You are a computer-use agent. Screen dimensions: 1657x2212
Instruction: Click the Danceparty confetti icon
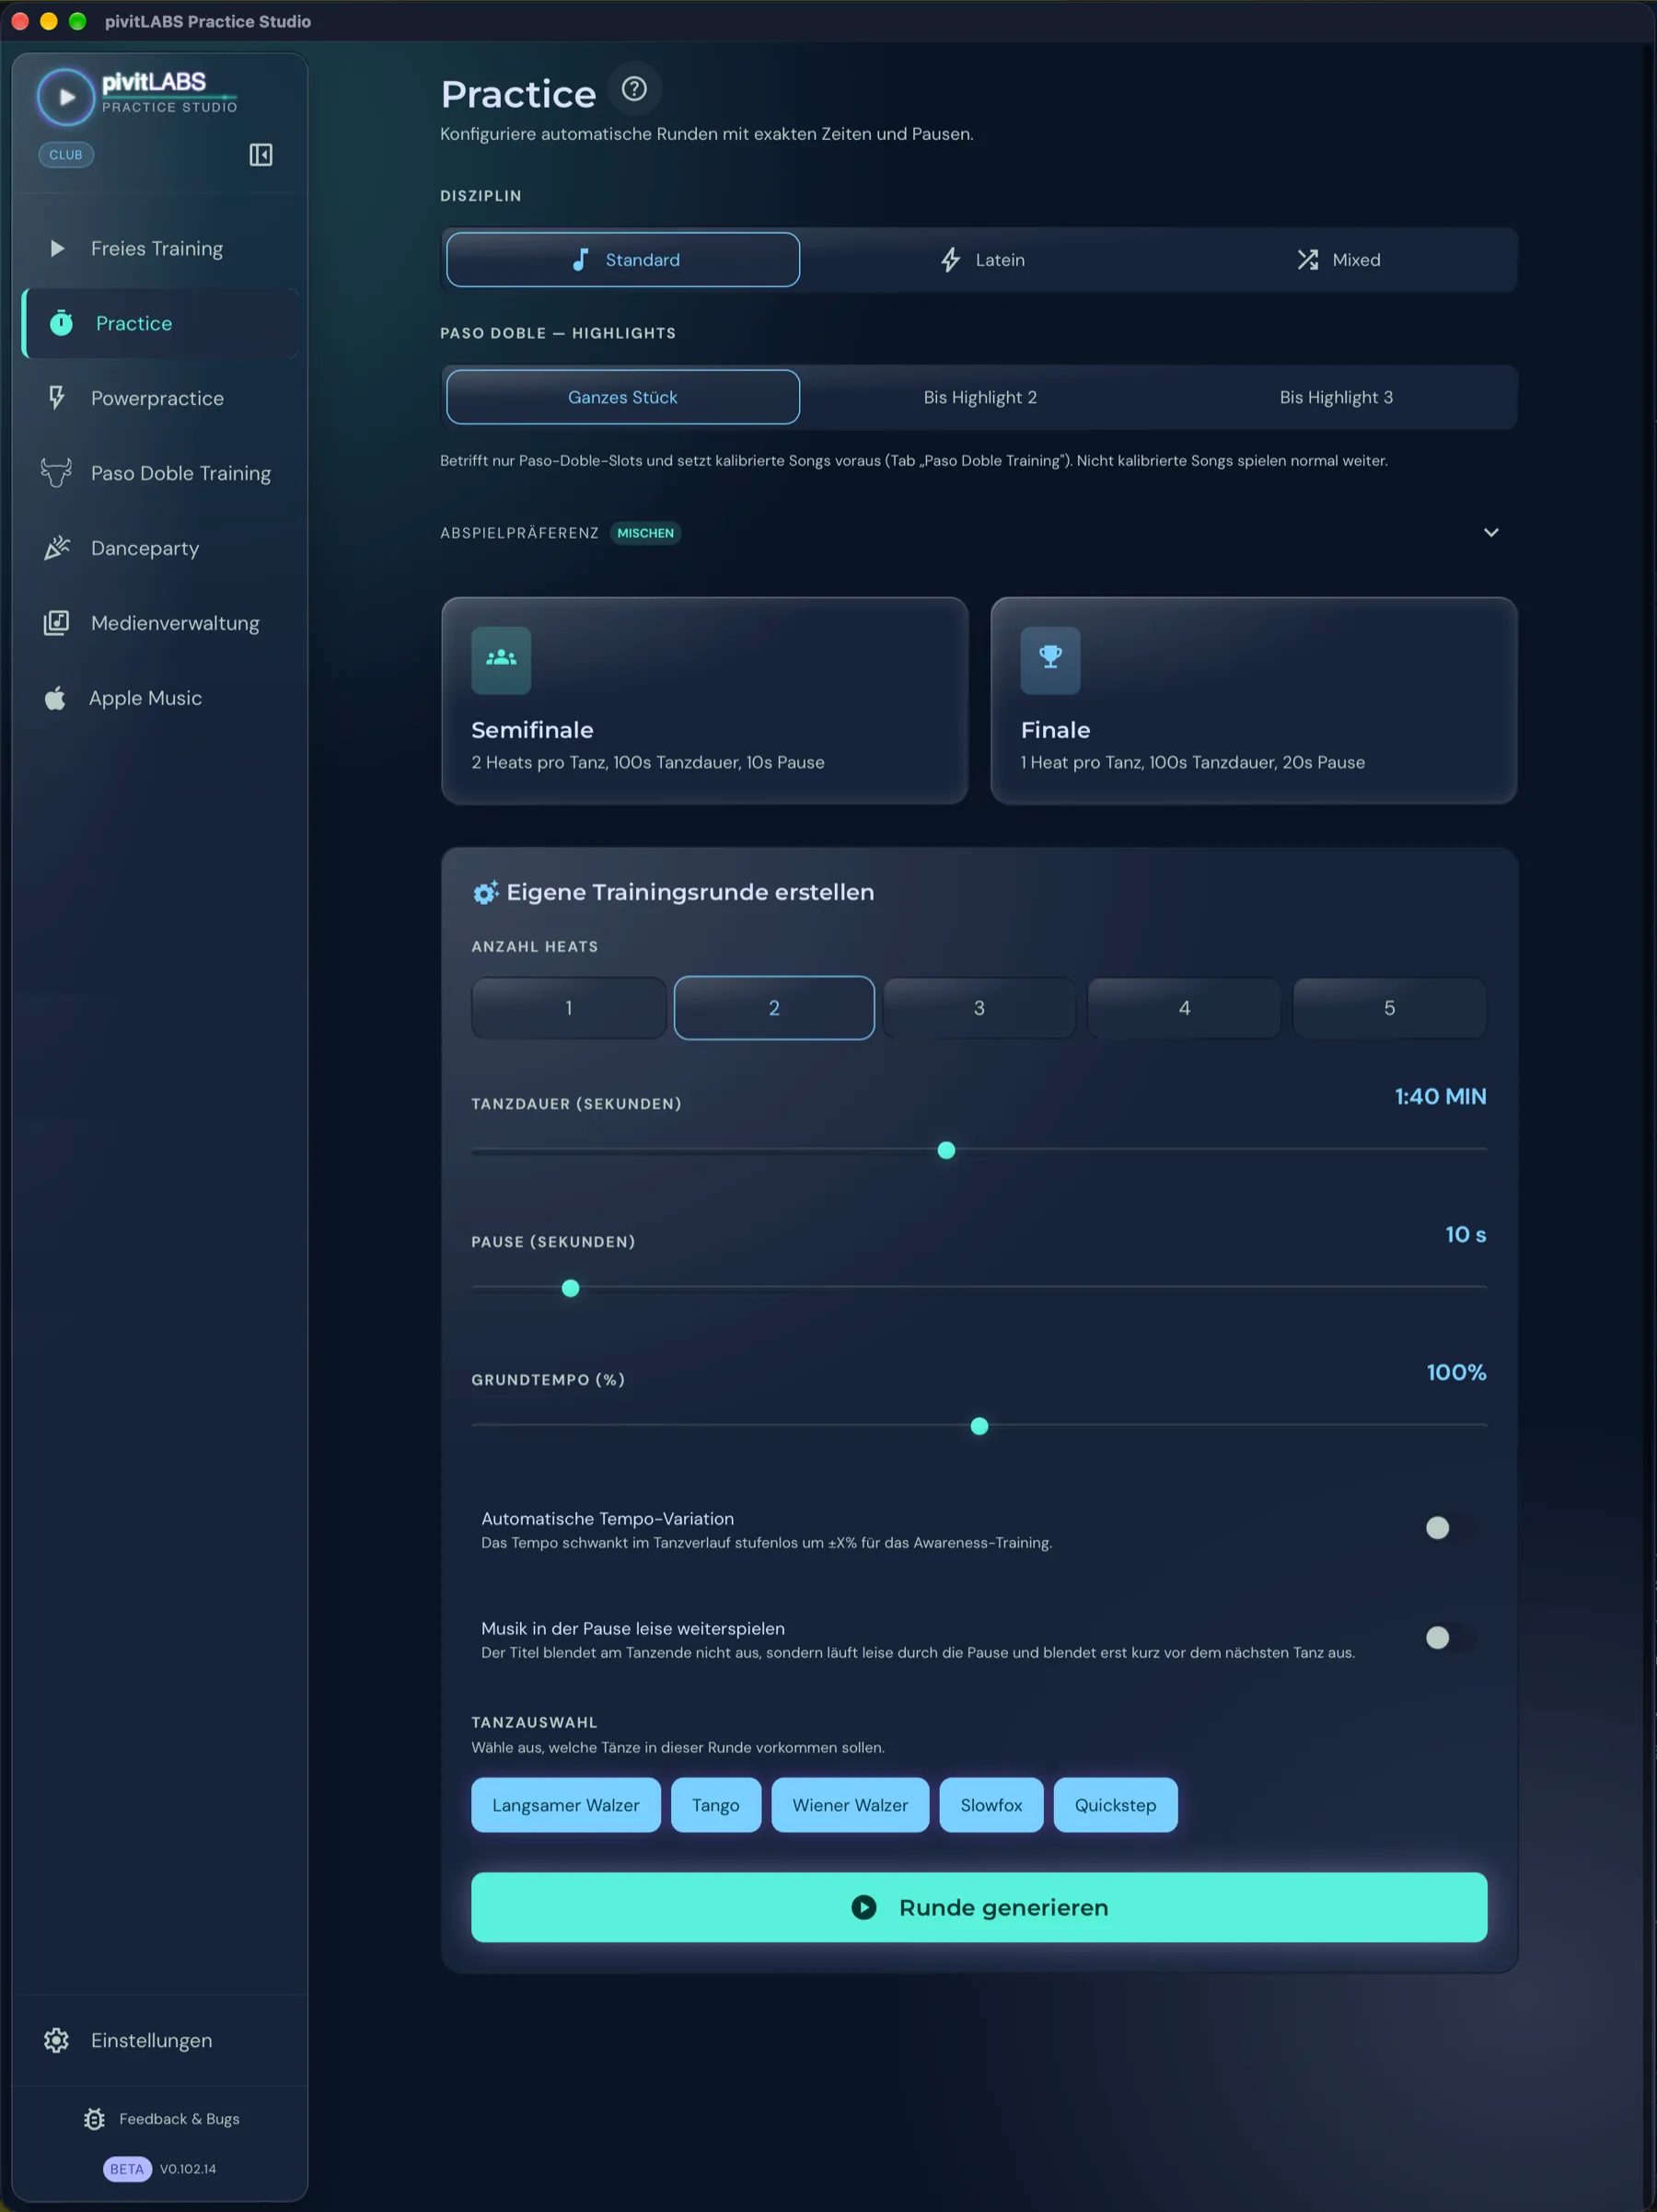(x=57, y=547)
